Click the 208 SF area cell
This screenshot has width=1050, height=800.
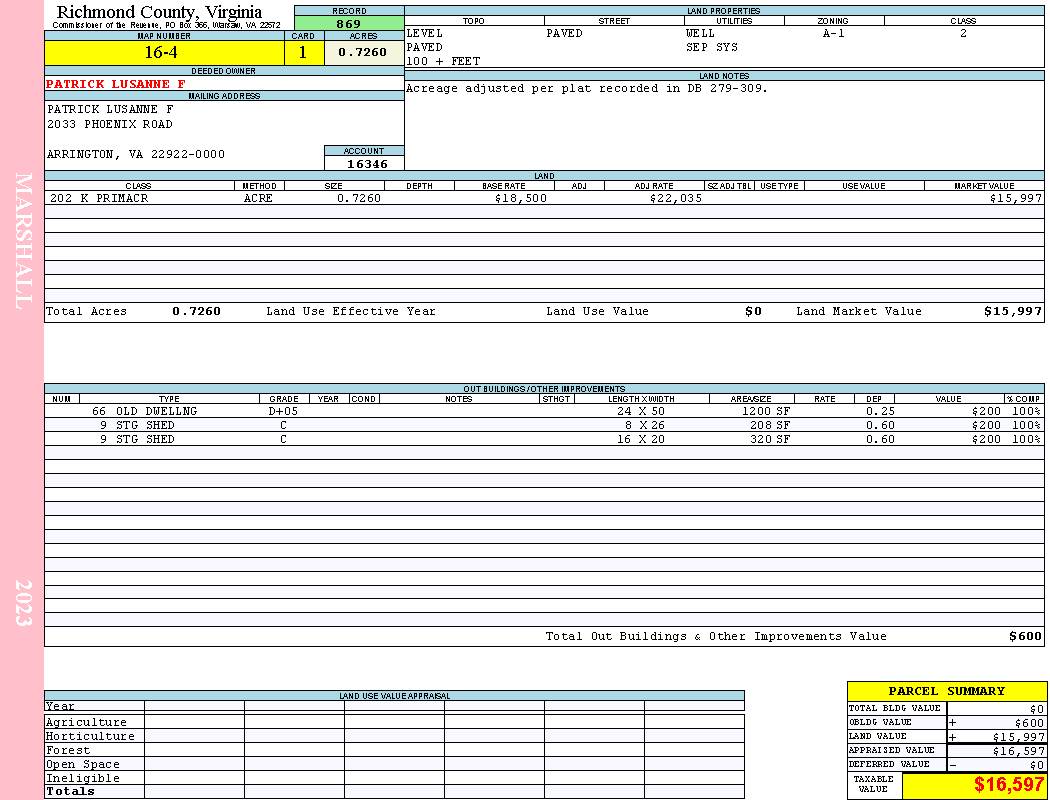pos(770,426)
